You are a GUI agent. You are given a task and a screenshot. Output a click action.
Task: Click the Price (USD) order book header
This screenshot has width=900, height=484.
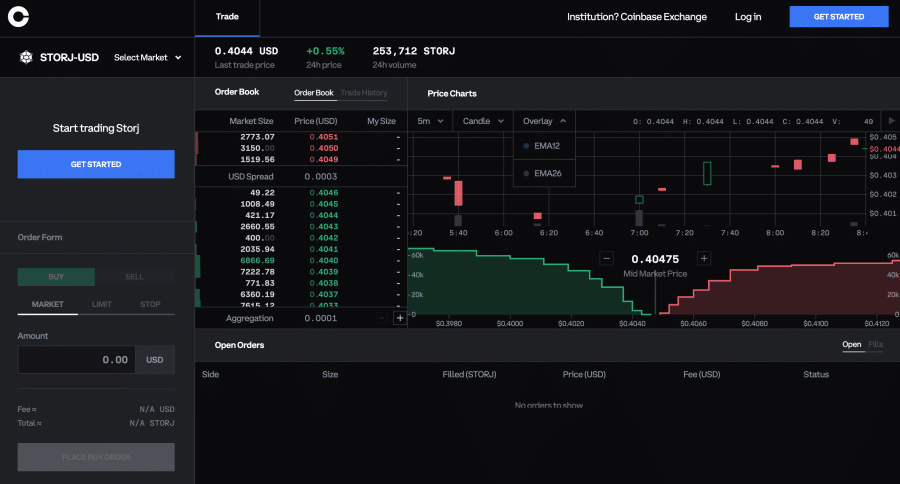point(316,121)
